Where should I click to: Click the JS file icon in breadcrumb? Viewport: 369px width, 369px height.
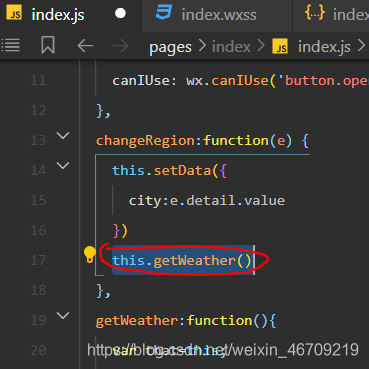[x=280, y=46]
